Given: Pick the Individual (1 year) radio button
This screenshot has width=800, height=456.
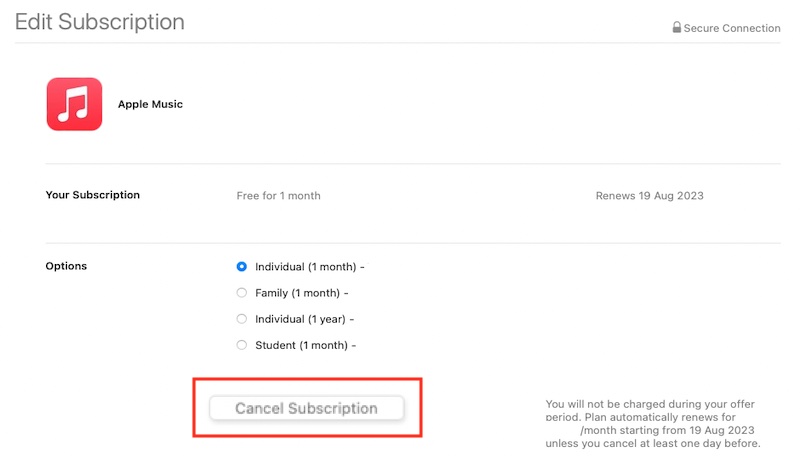Looking at the screenshot, I should (241, 319).
